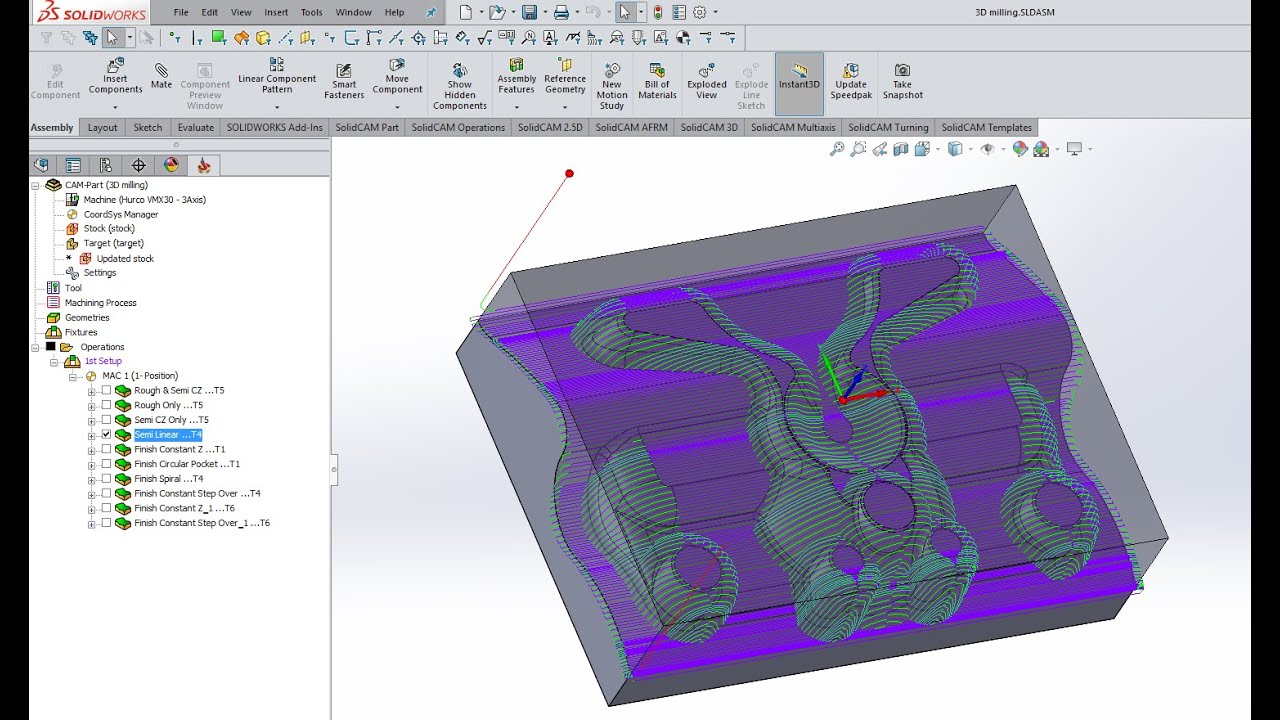
Task: Check the Semi CZ Only operation checkbox
Action: click(106, 420)
